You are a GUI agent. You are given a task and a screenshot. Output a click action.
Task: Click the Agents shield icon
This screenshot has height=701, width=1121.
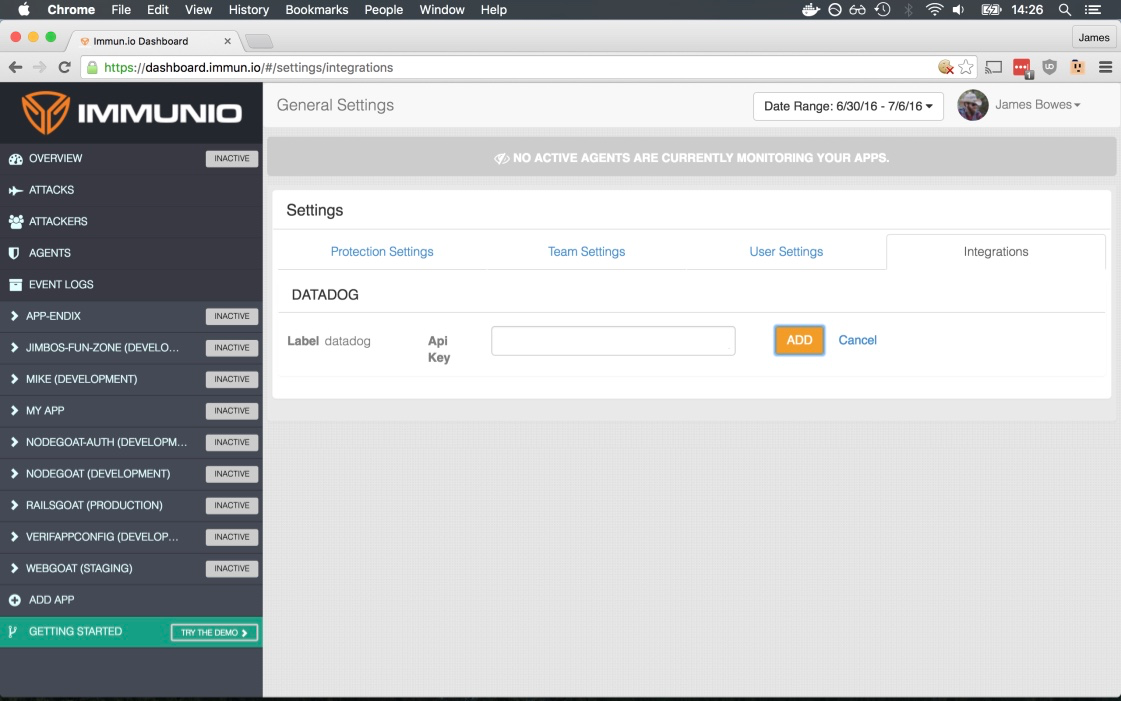16,252
